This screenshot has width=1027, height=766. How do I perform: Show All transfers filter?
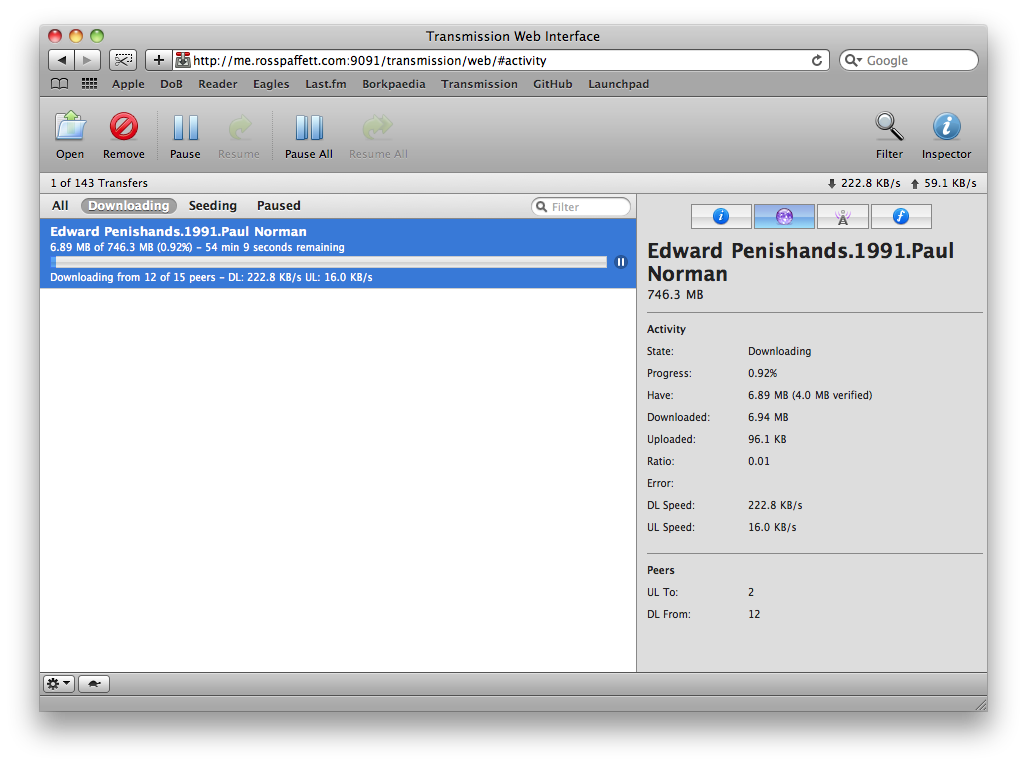click(60, 206)
